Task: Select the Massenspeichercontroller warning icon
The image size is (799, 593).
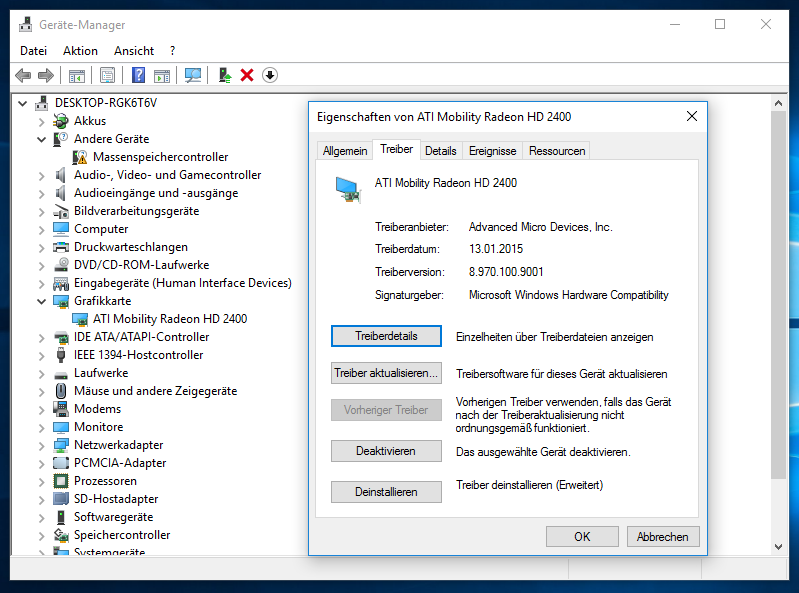Action: pyautogui.click(x=79, y=157)
